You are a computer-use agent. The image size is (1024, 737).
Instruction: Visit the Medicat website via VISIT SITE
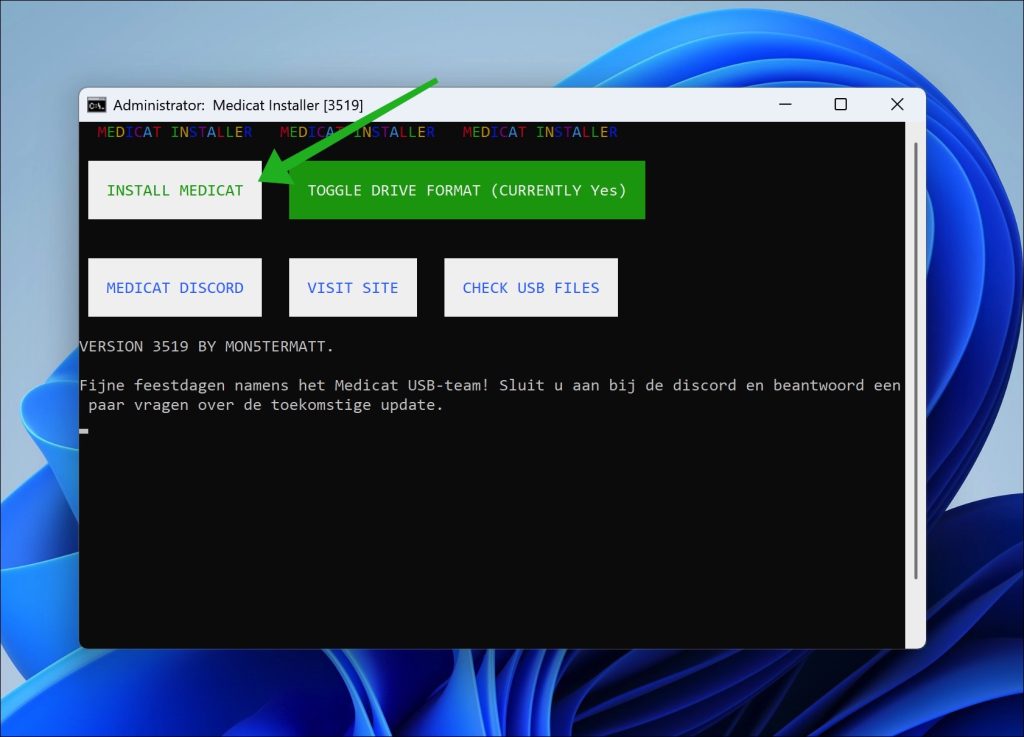(x=352, y=287)
